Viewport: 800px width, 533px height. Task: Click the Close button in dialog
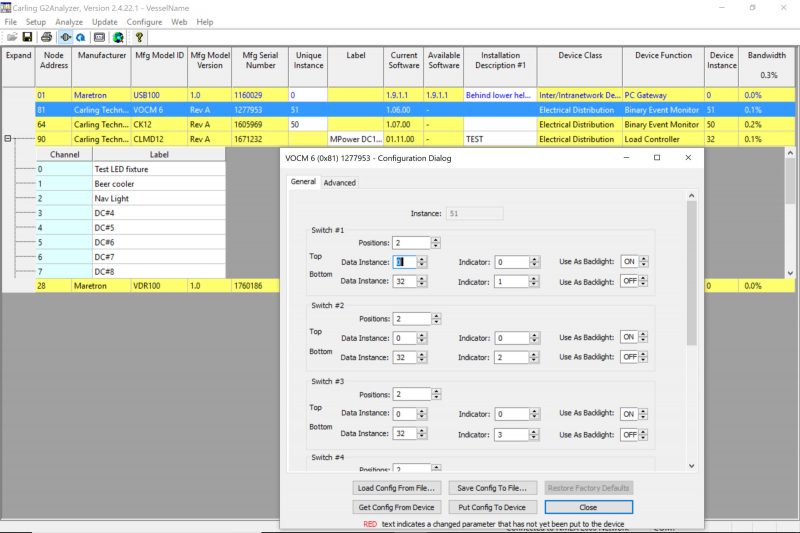tap(588, 507)
